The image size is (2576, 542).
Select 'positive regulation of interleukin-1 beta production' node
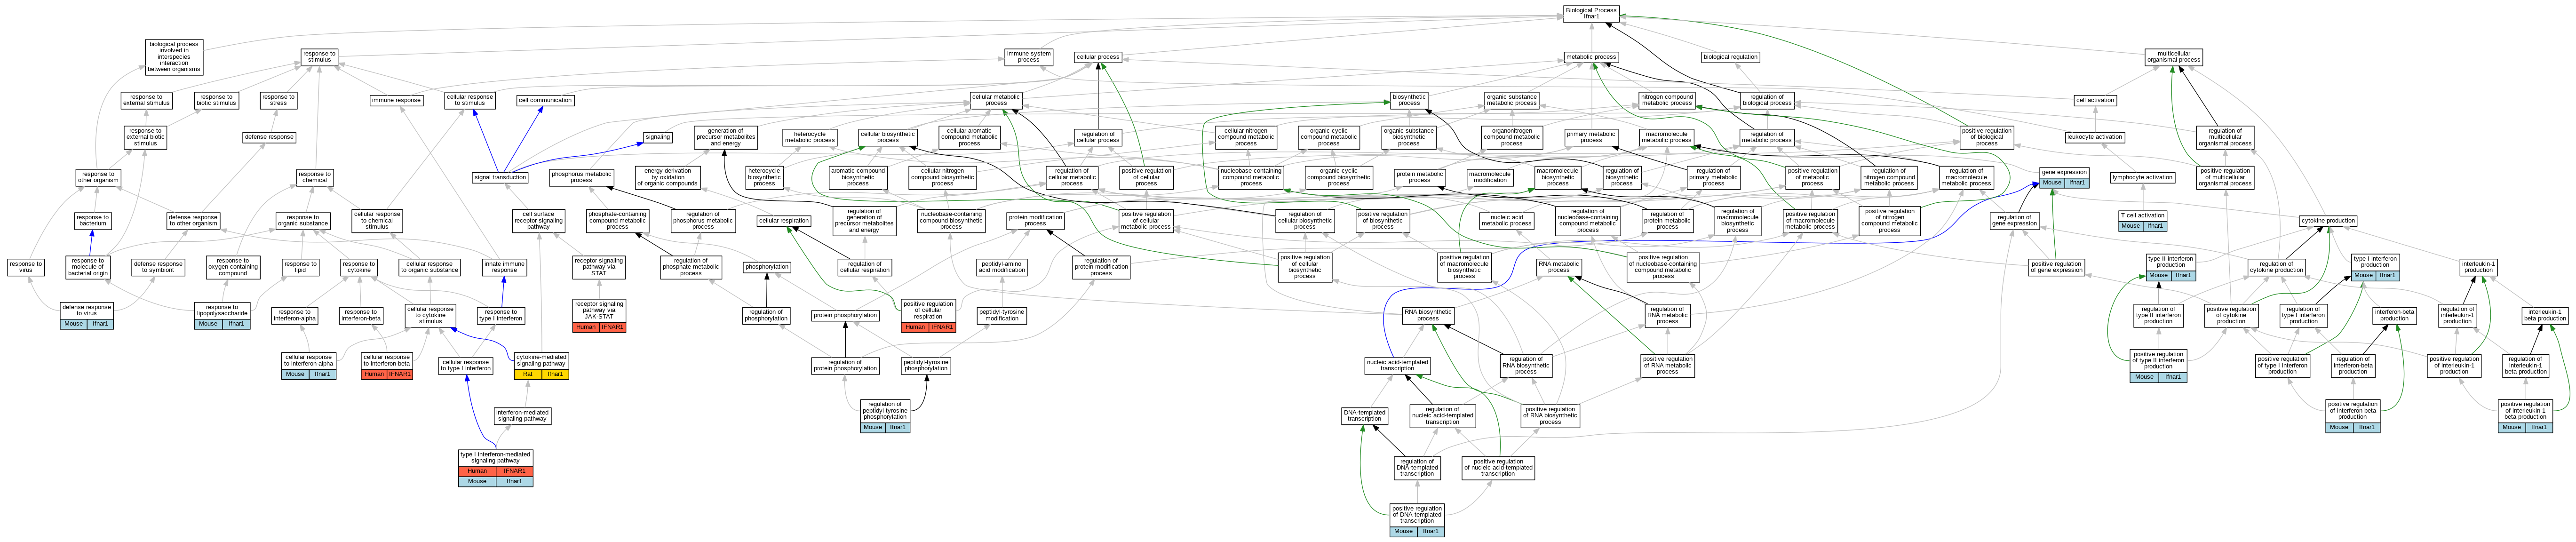(2525, 415)
